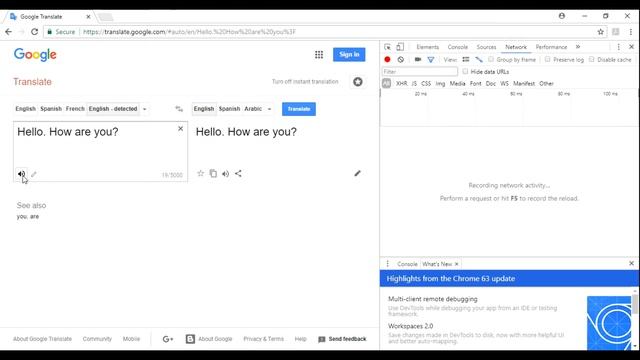Open drawer menu dots beside Console
Viewport: 640px width, 360px height.
[x=388, y=264]
